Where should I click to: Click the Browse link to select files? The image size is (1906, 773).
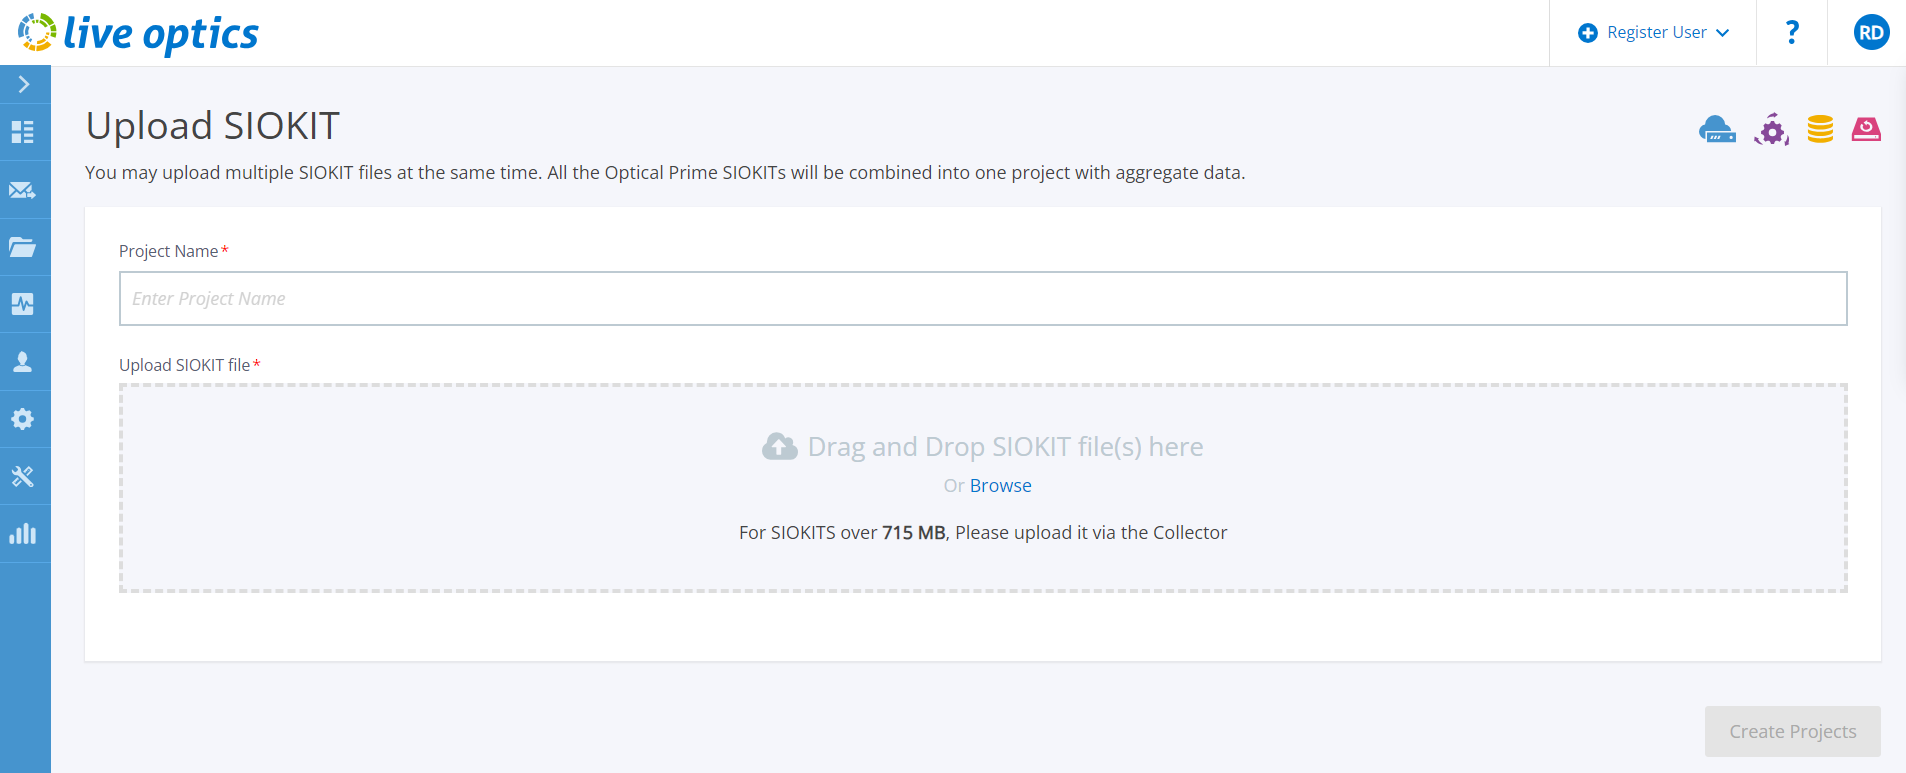click(x=1000, y=486)
